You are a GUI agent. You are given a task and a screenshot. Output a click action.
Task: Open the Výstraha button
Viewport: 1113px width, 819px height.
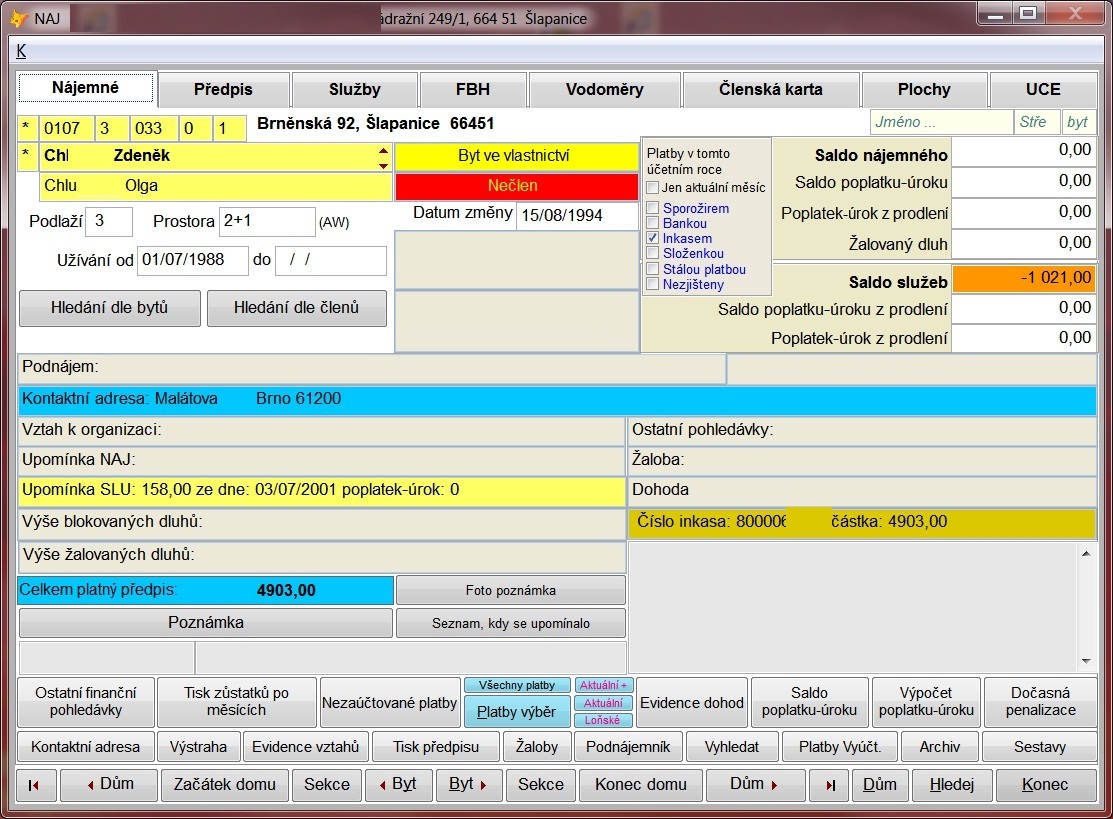(199, 747)
